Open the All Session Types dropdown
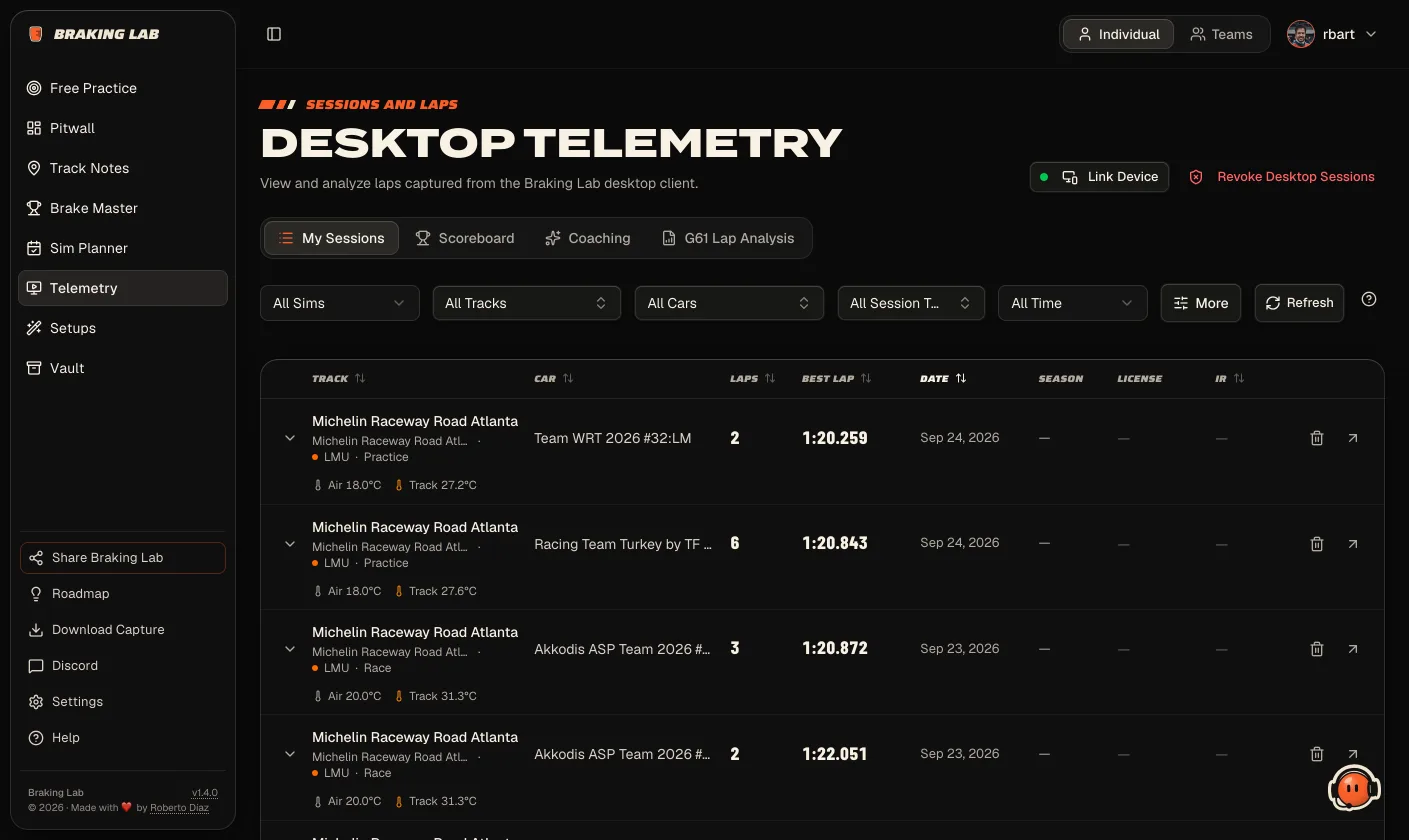The height and width of the screenshot is (840, 1409). click(911, 303)
